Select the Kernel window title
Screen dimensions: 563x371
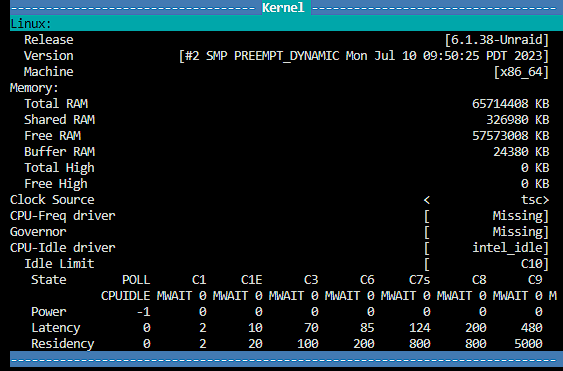[283, 8]
